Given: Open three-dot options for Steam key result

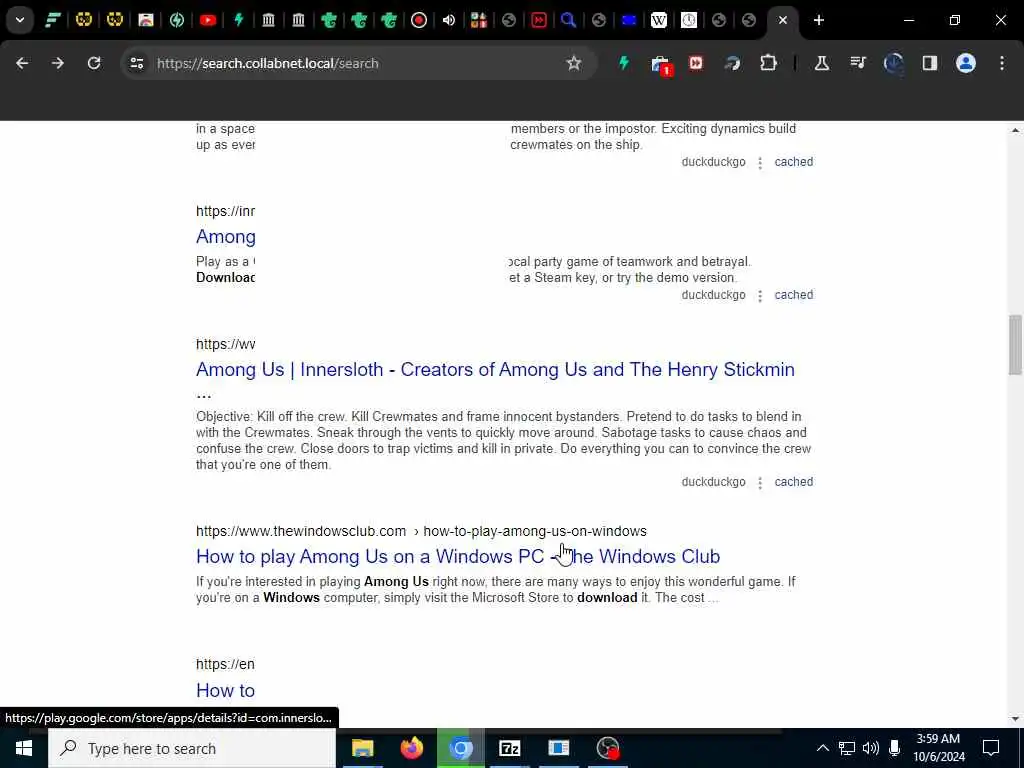Looking at the screenshot, I should point(760,296).
